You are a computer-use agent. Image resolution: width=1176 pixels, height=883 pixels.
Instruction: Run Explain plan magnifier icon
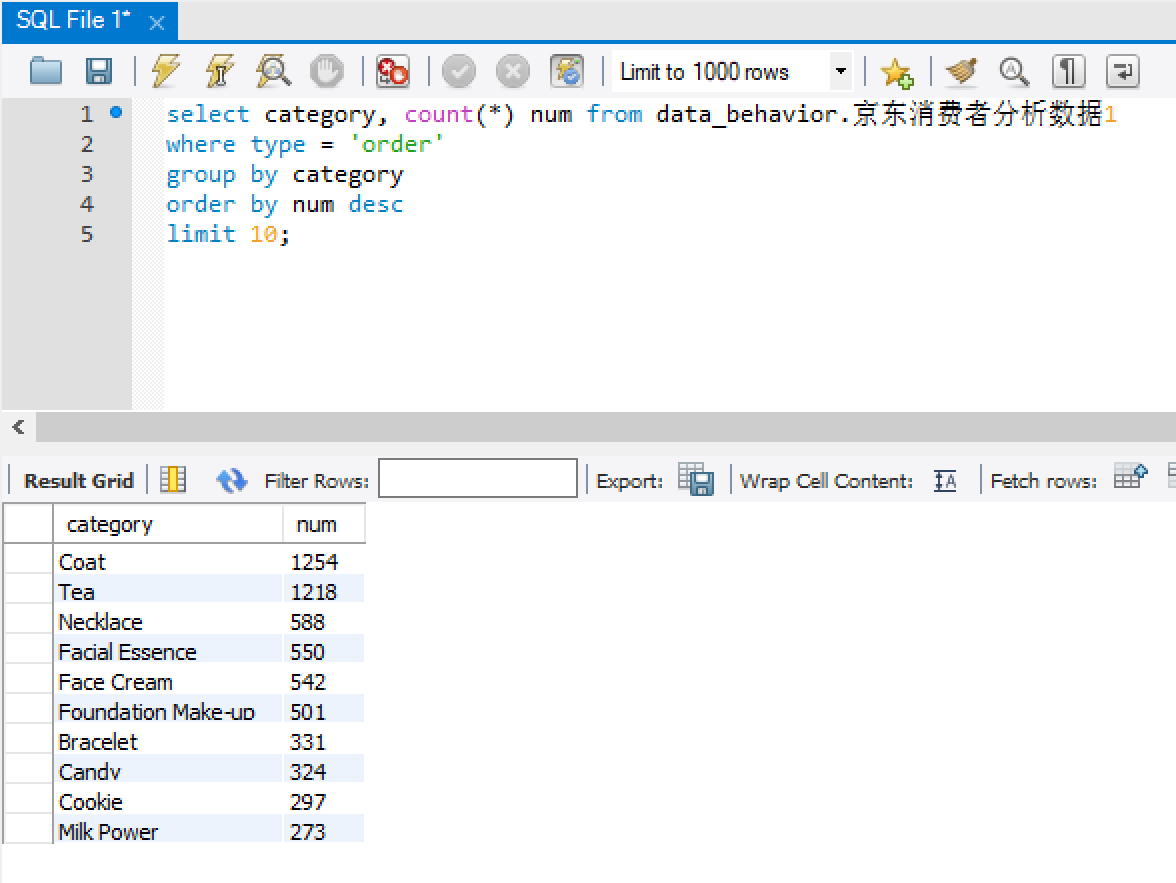[273, 71]
